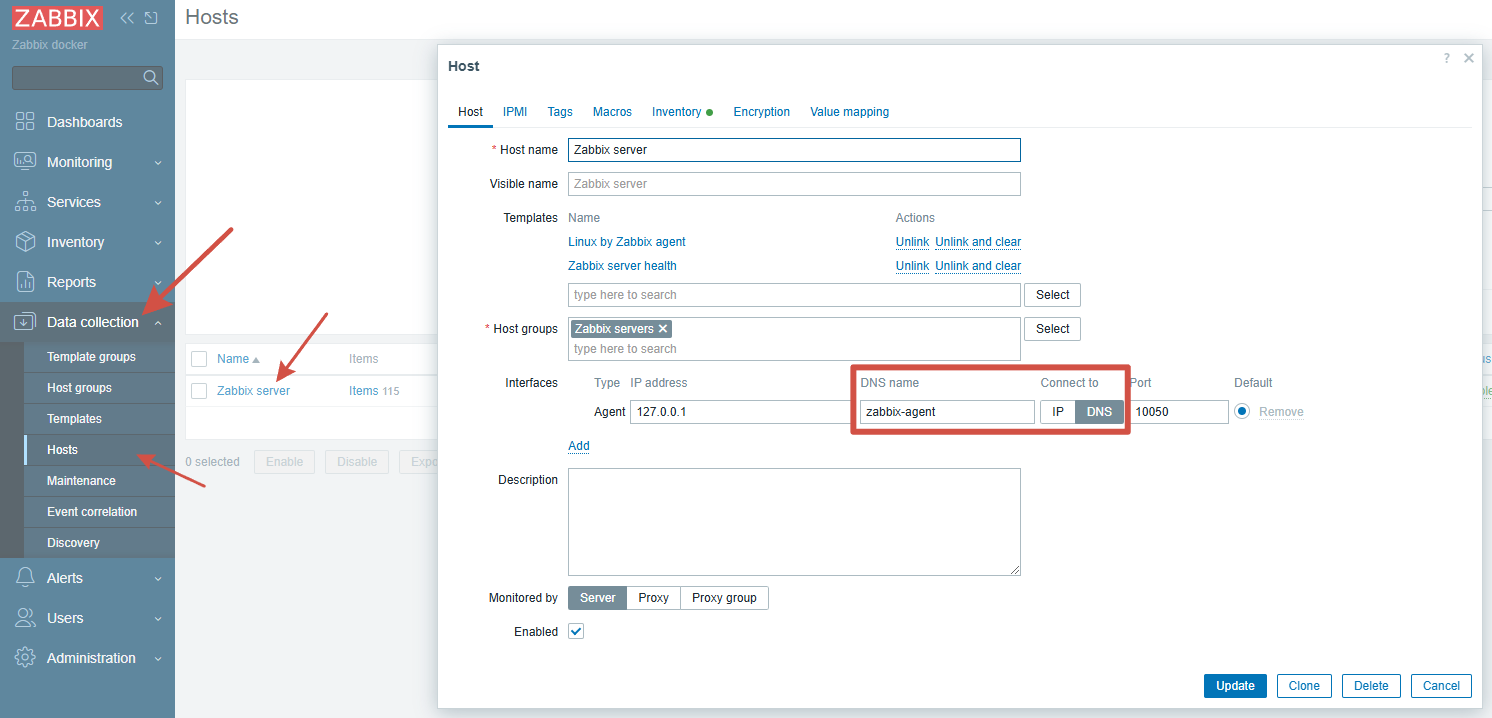Image resolution: width=1492 pixels, height=718 pixels.
Task: Expand the Services menu
Action: click(x=157, y=202)
